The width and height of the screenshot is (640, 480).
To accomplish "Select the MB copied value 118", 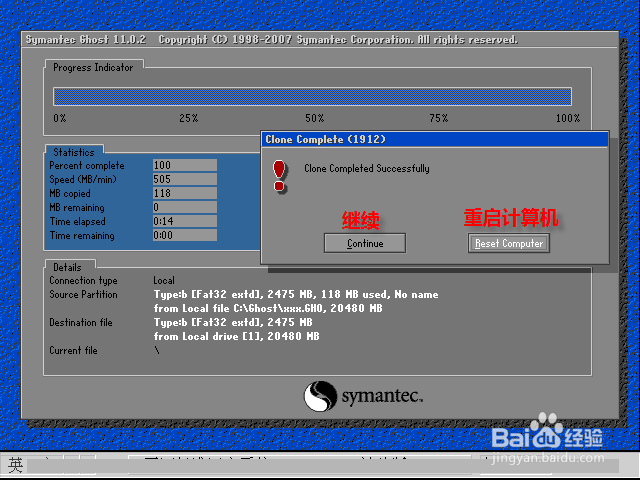I will point(184,193).
